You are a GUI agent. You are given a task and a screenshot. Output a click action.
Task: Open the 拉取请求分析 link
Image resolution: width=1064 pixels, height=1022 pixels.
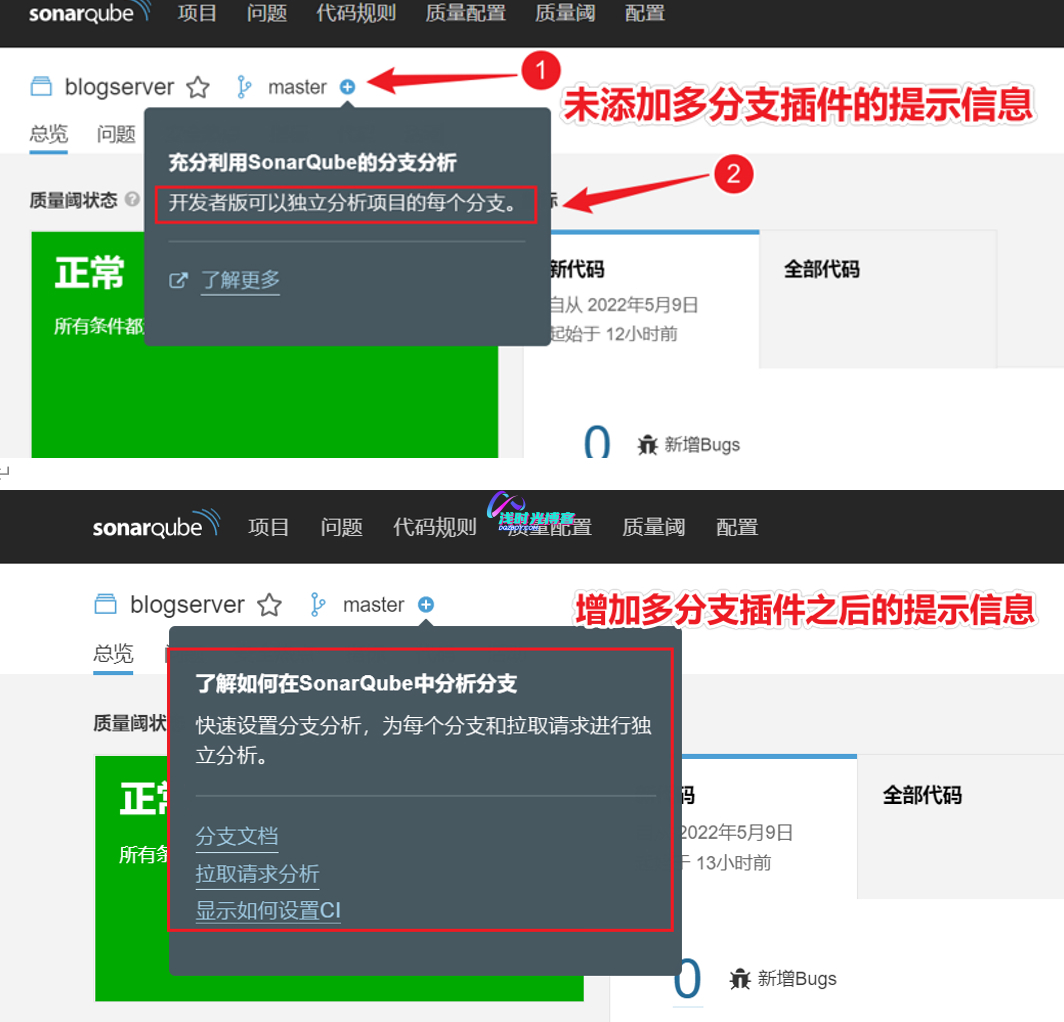coord(257,873)
